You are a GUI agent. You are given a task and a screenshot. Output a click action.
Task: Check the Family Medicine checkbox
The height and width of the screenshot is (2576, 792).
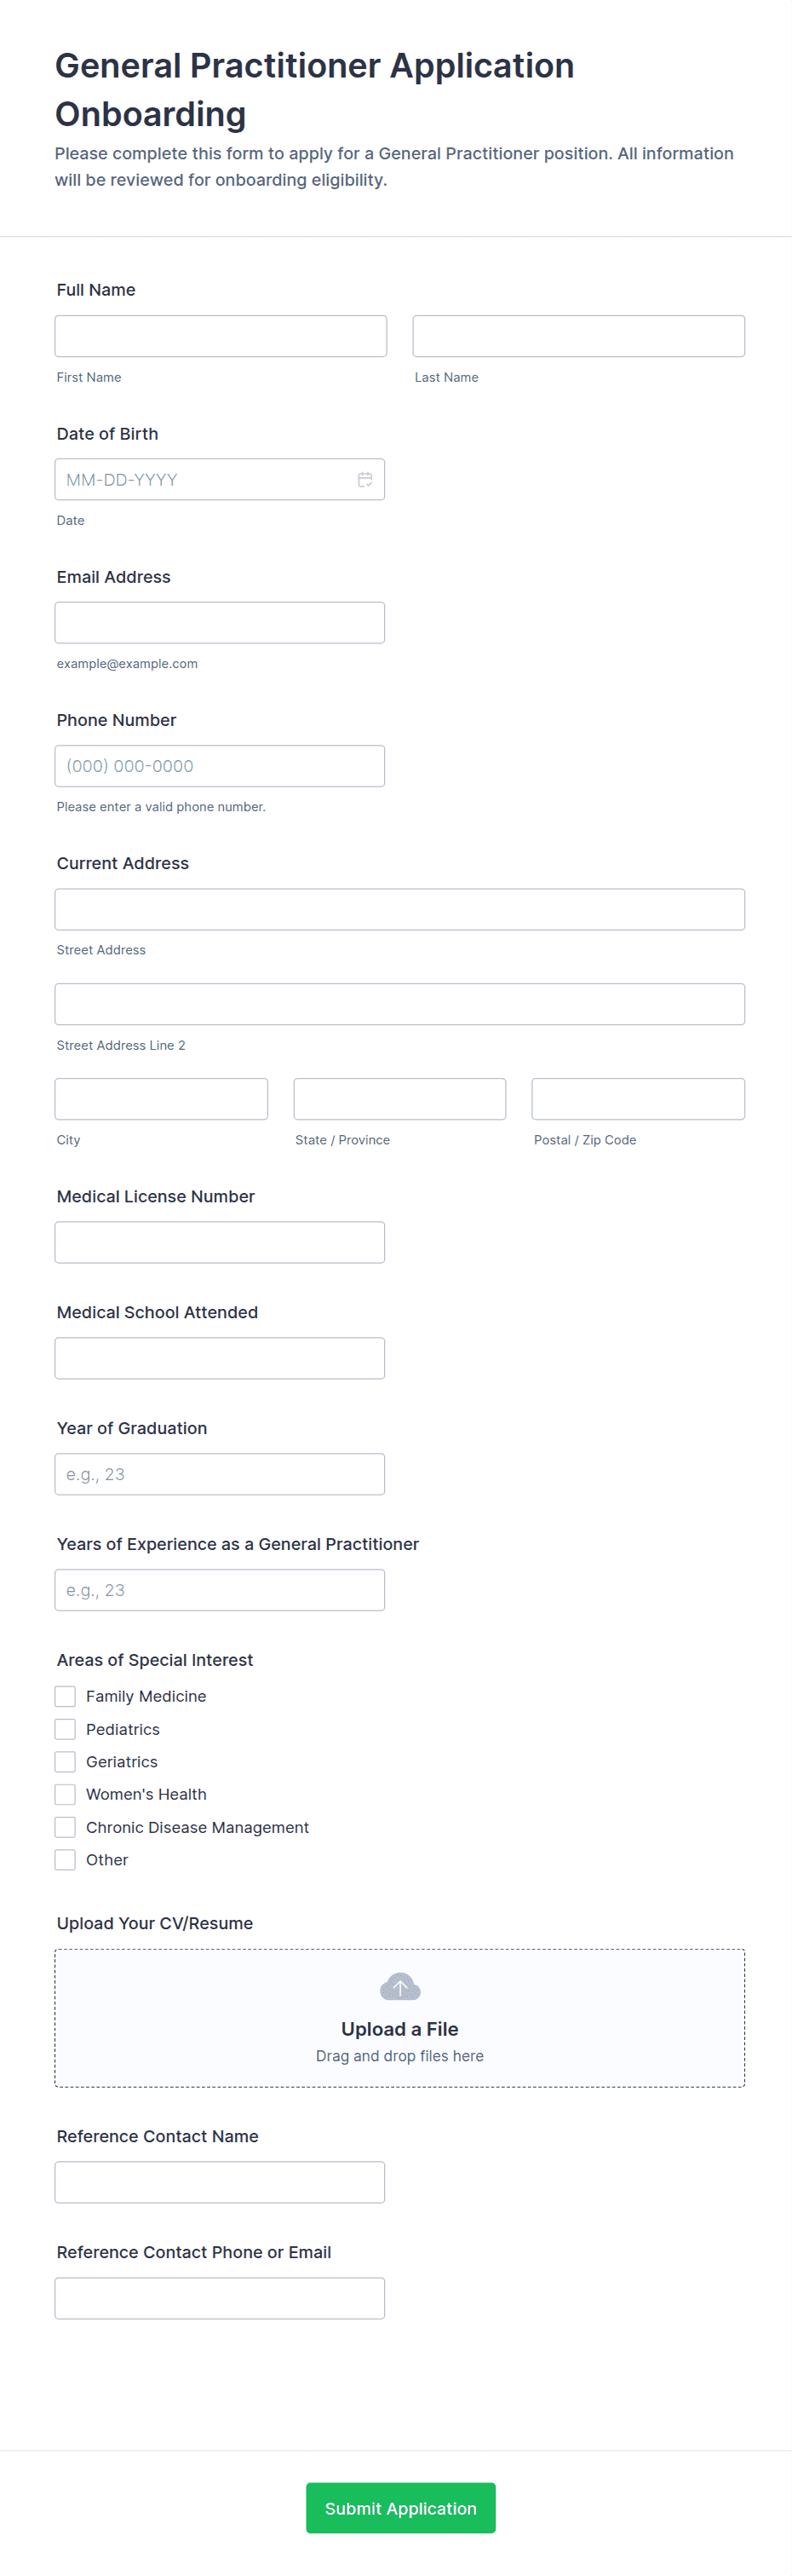point(65,1696)
